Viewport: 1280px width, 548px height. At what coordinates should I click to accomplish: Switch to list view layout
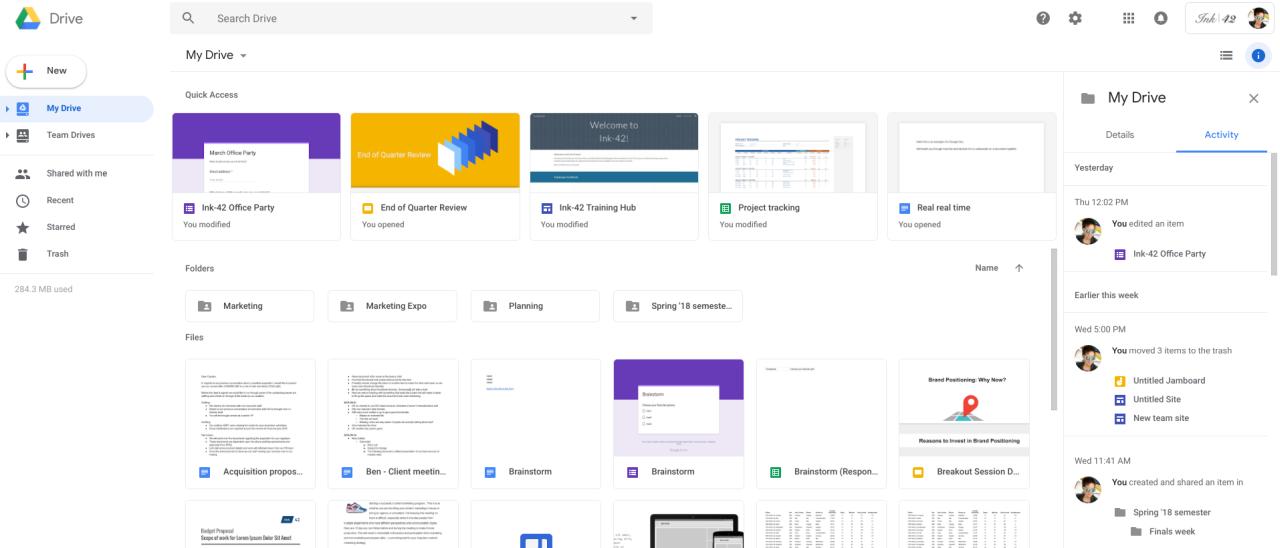tap(1225, 56)
